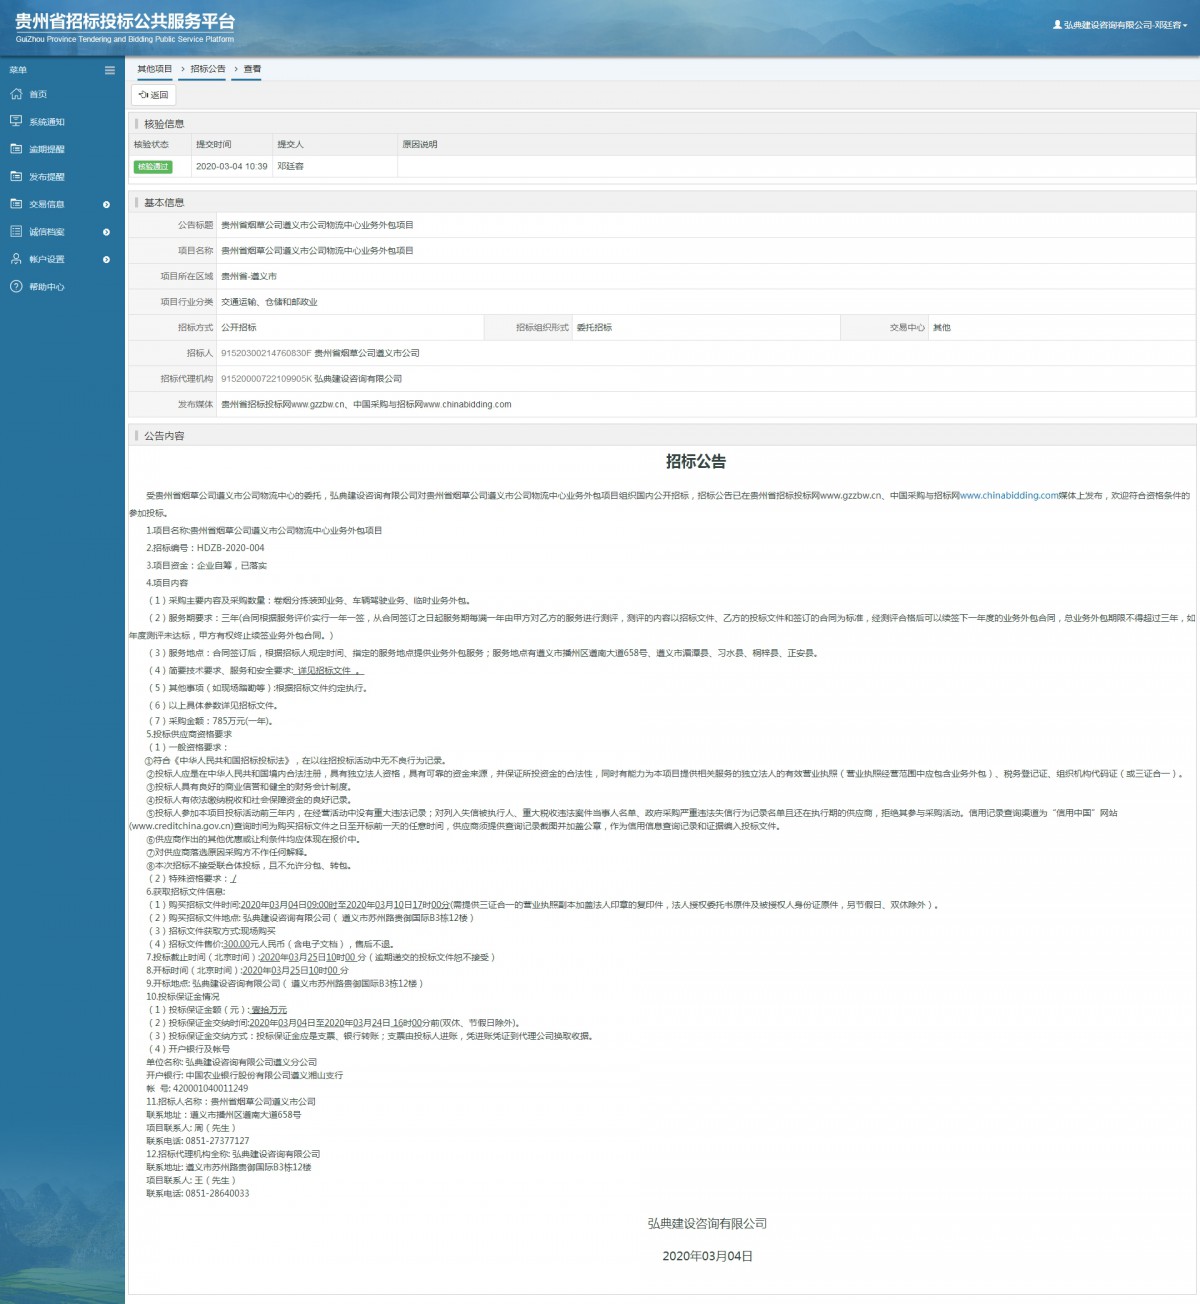Image resolution: width=1200 pixels, height=1304 pixels.
Task: Open the user account dropdown 邓廷容
Action: (x=1120, y=25)
